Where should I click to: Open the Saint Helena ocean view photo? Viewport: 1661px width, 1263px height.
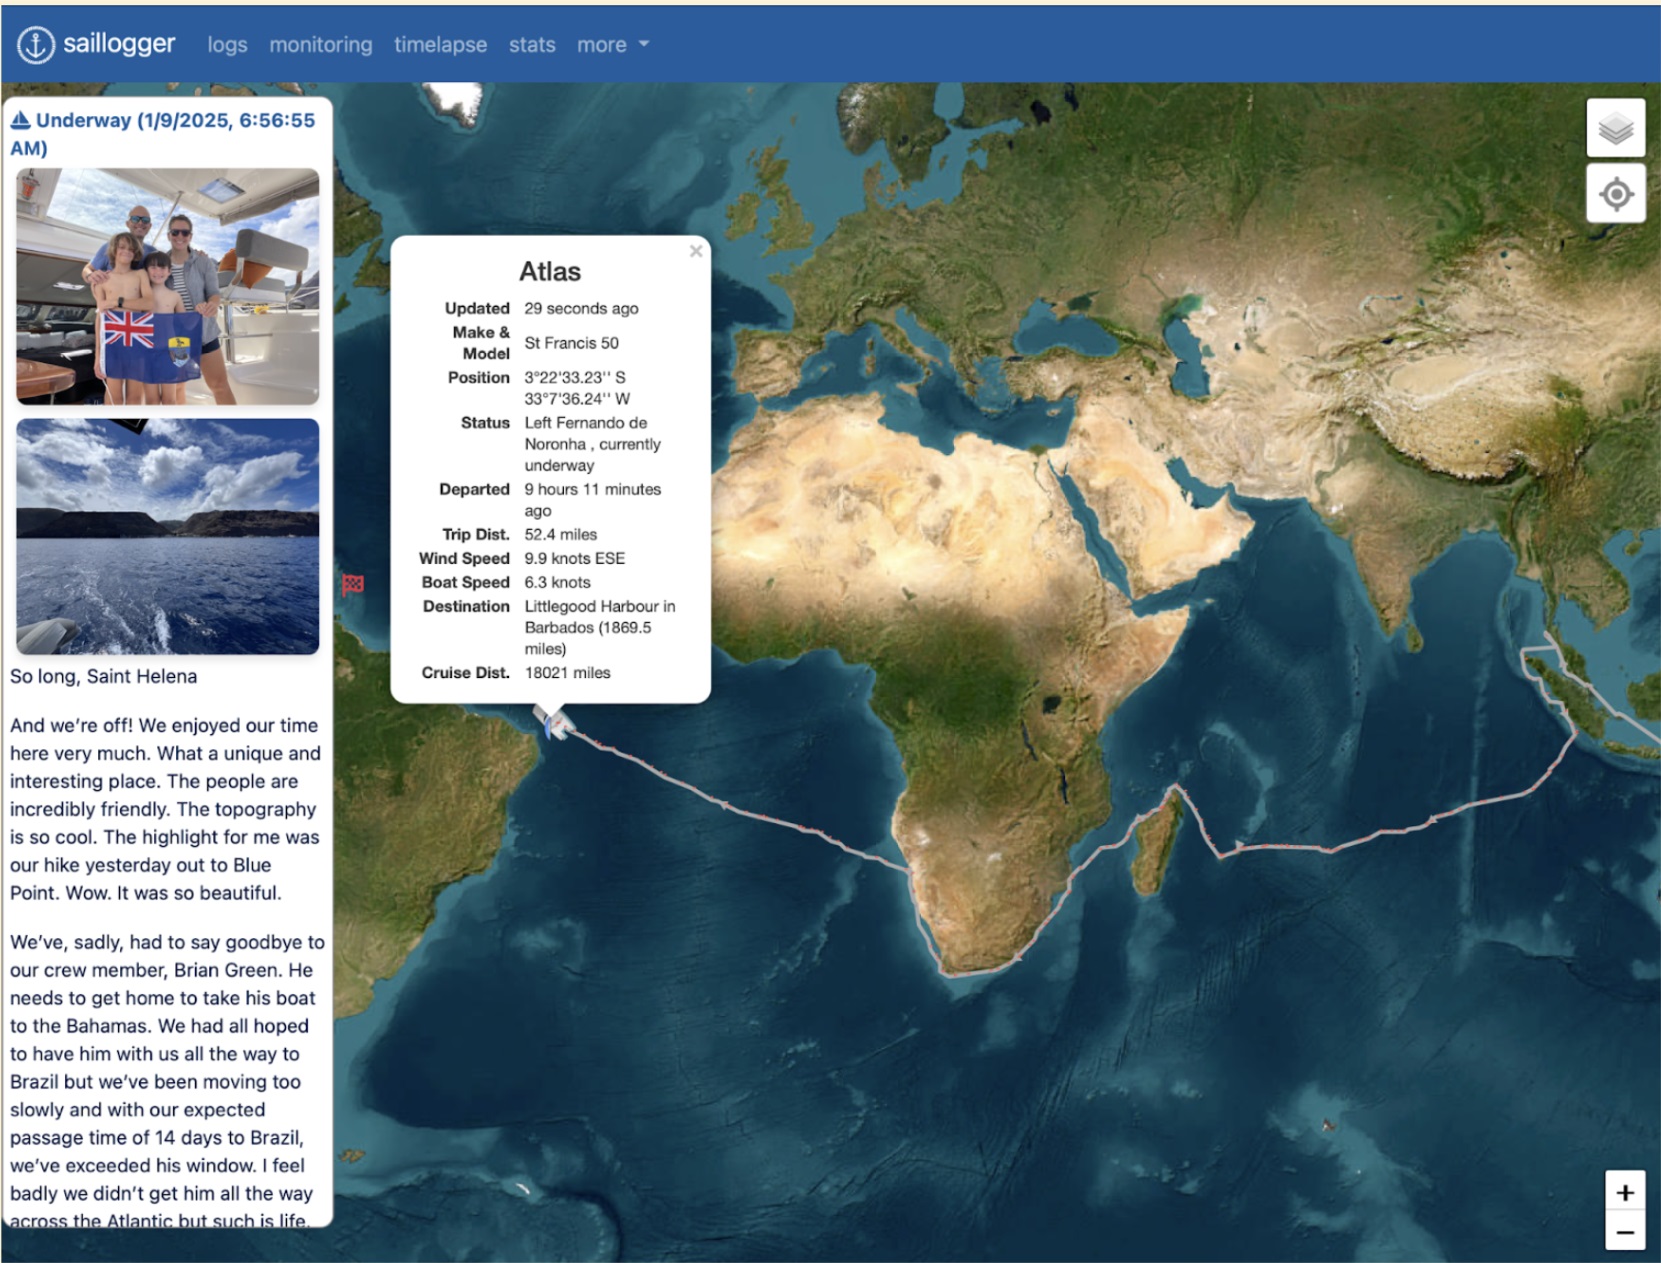click(x=168, y=536)
